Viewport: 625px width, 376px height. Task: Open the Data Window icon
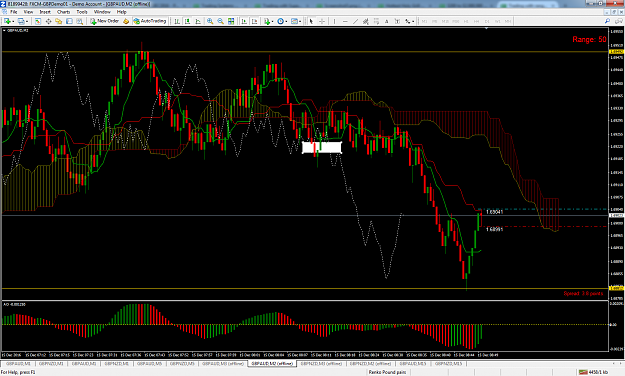(x=49, y=21)
